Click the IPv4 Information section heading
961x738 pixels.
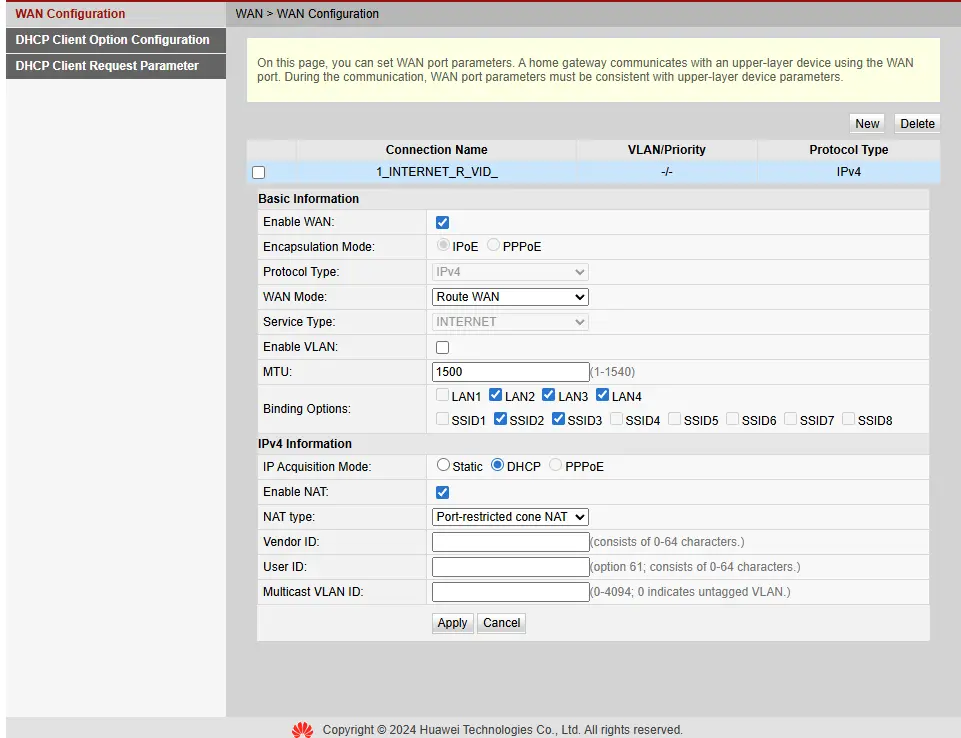(x=305, y=444)
